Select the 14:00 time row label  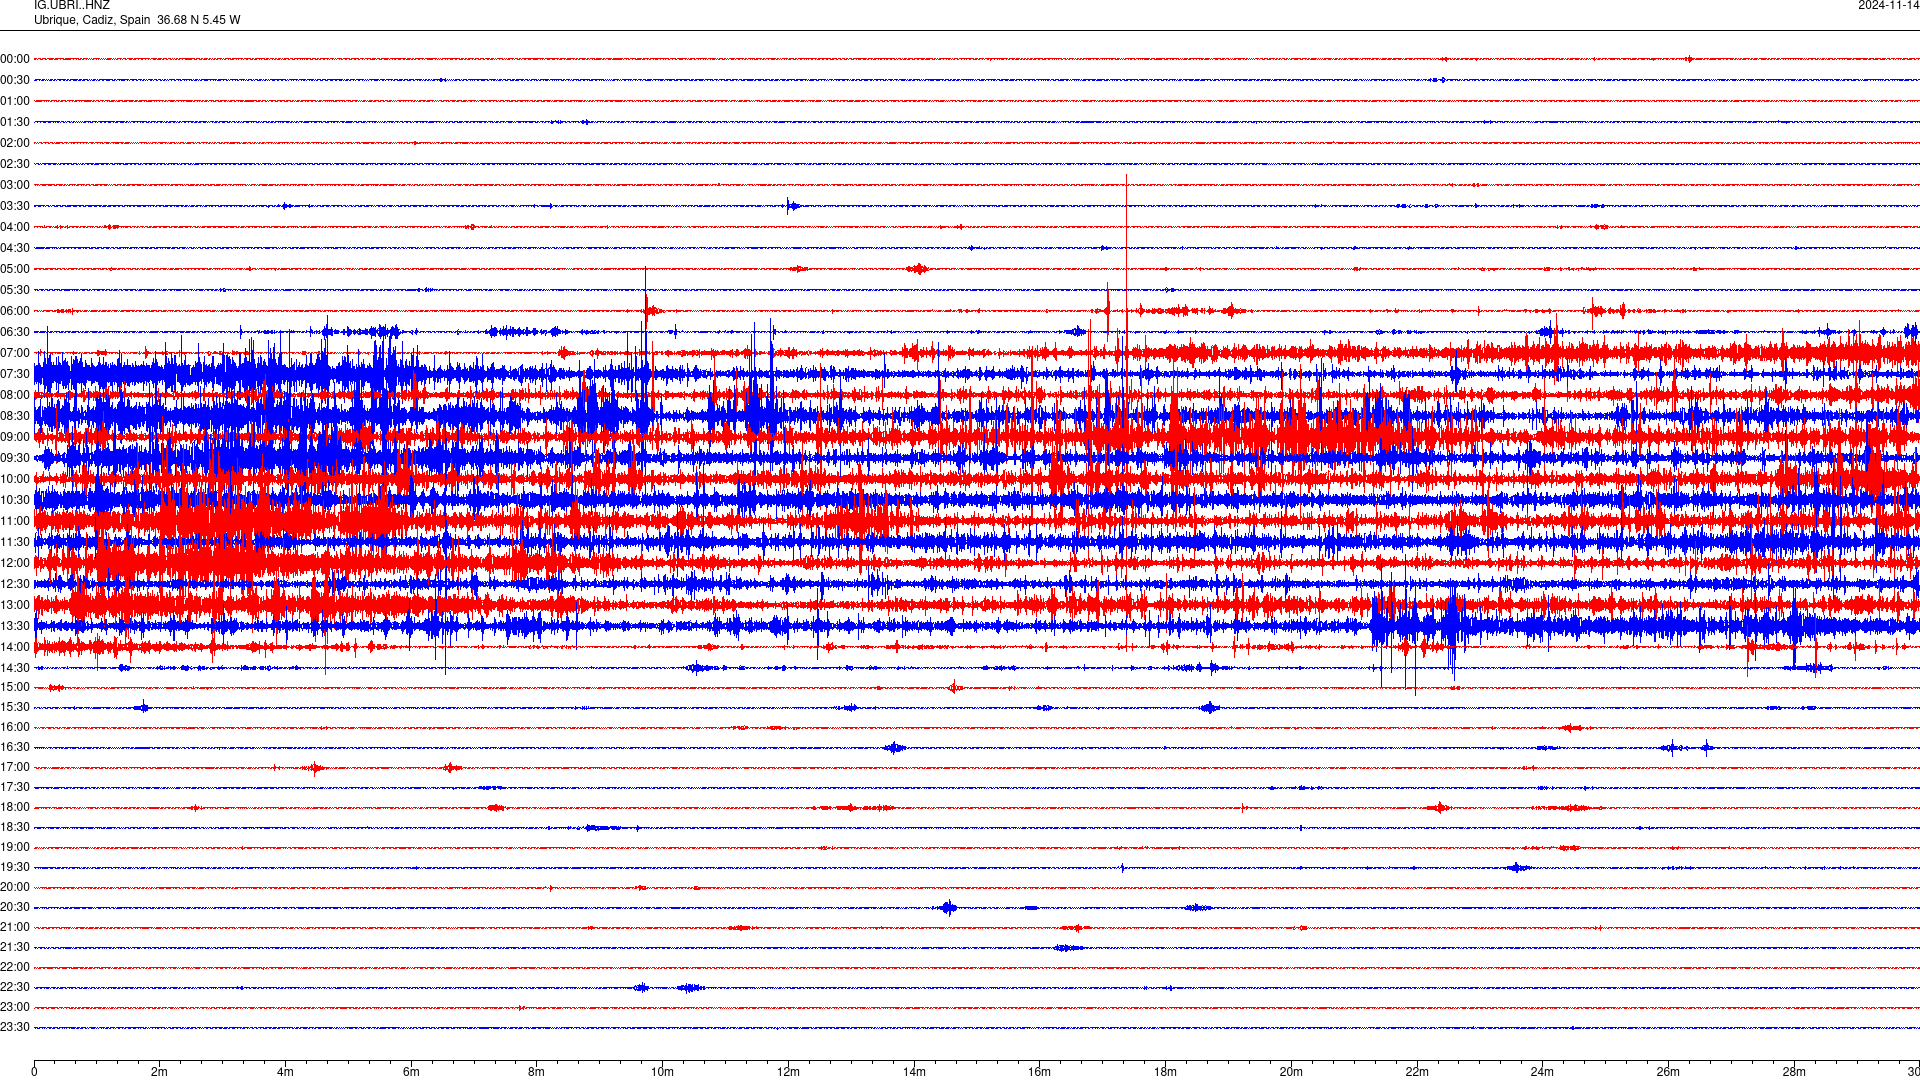tap(15, 647)
